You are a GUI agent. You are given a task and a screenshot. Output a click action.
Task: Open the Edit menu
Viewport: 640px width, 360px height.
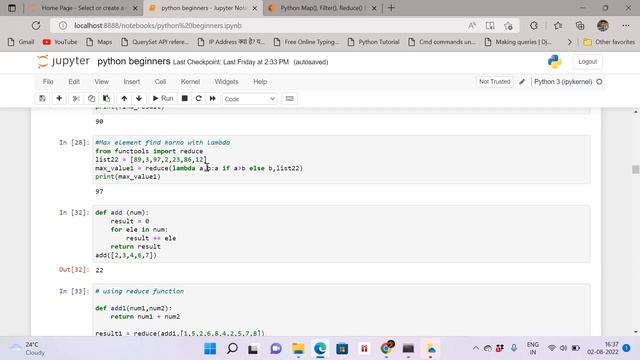[x=74, y=82]
